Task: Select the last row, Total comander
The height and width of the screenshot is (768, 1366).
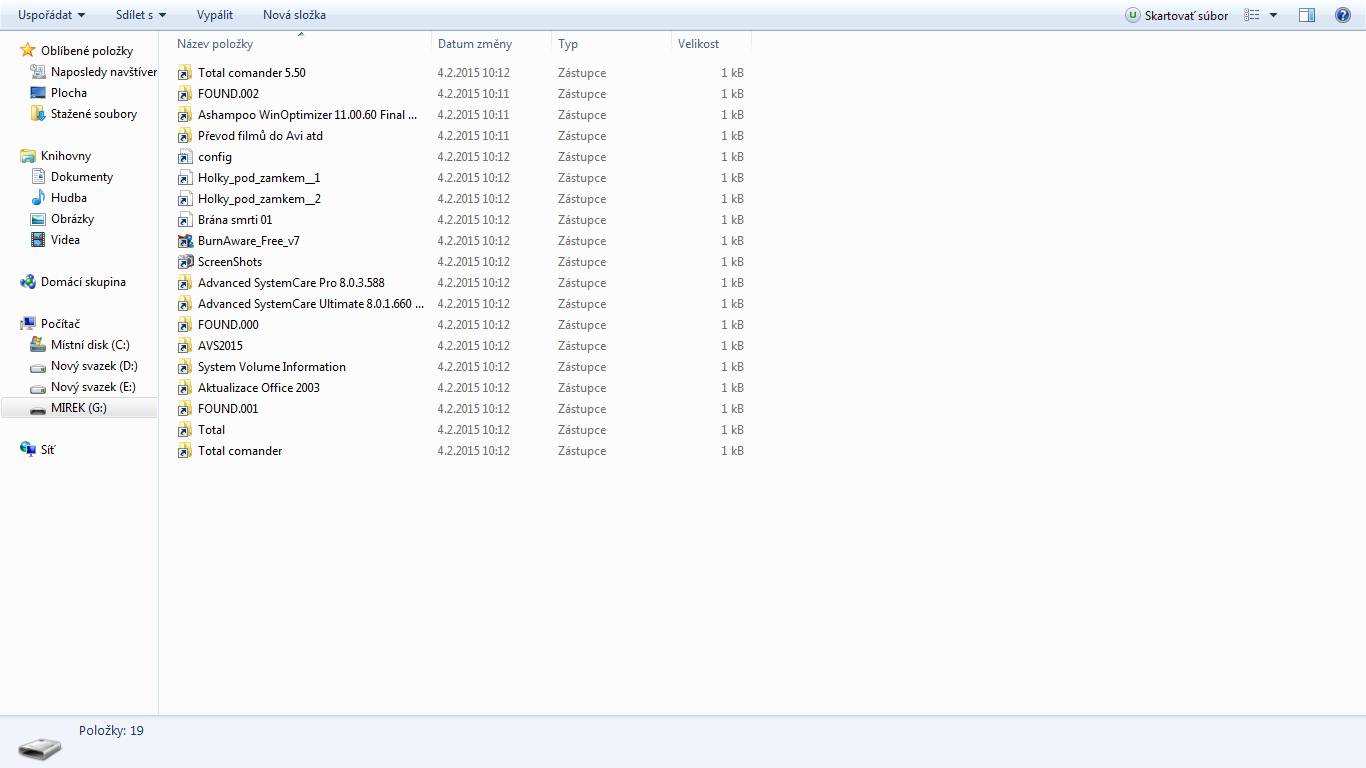Action: (461, 451)
